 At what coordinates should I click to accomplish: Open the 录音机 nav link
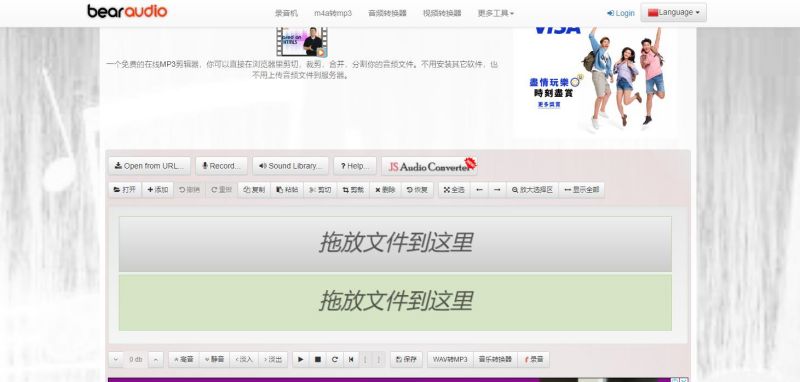286,13
